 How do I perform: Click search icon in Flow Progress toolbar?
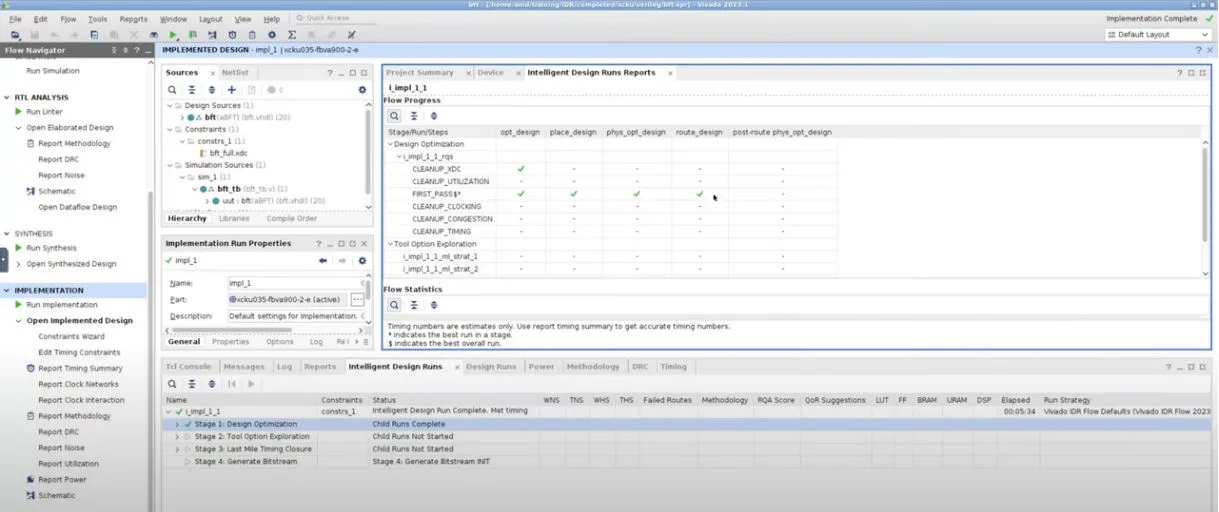coord(395,116)
